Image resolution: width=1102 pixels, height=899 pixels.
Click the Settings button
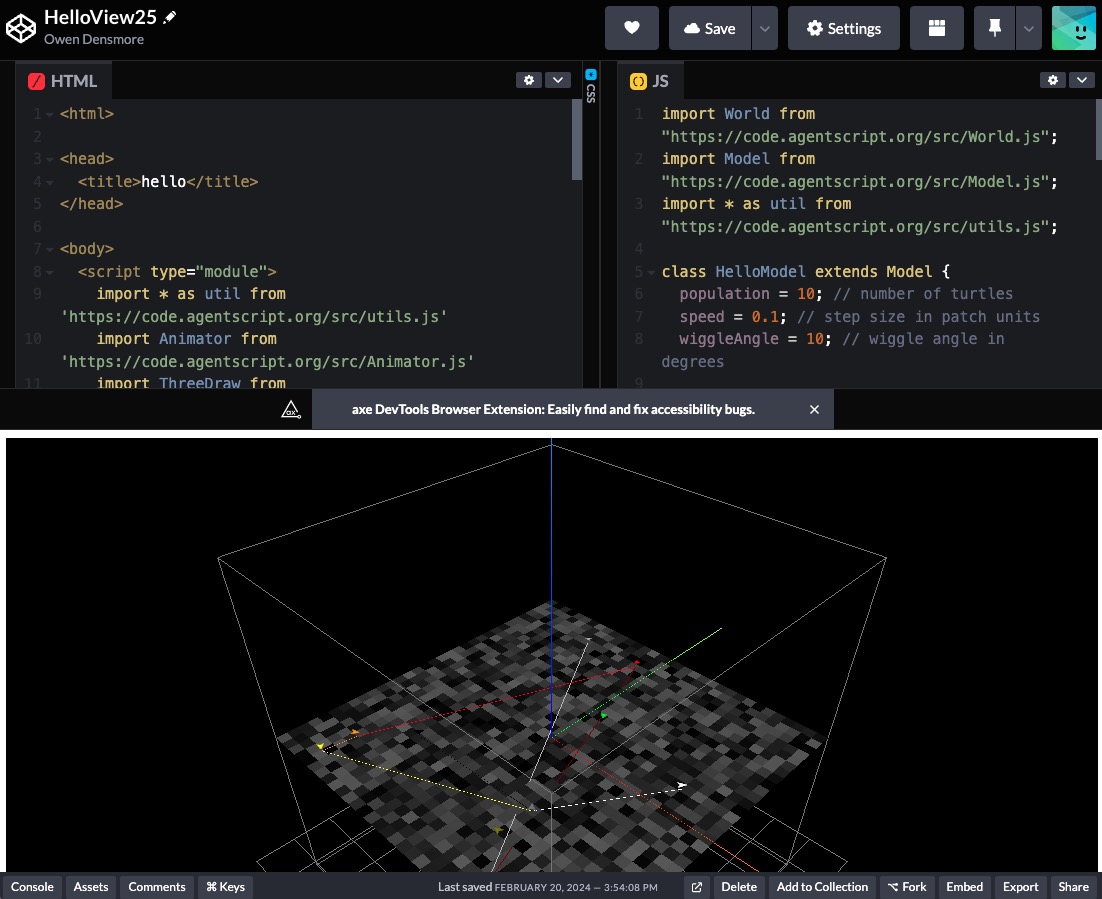[843, 28]
